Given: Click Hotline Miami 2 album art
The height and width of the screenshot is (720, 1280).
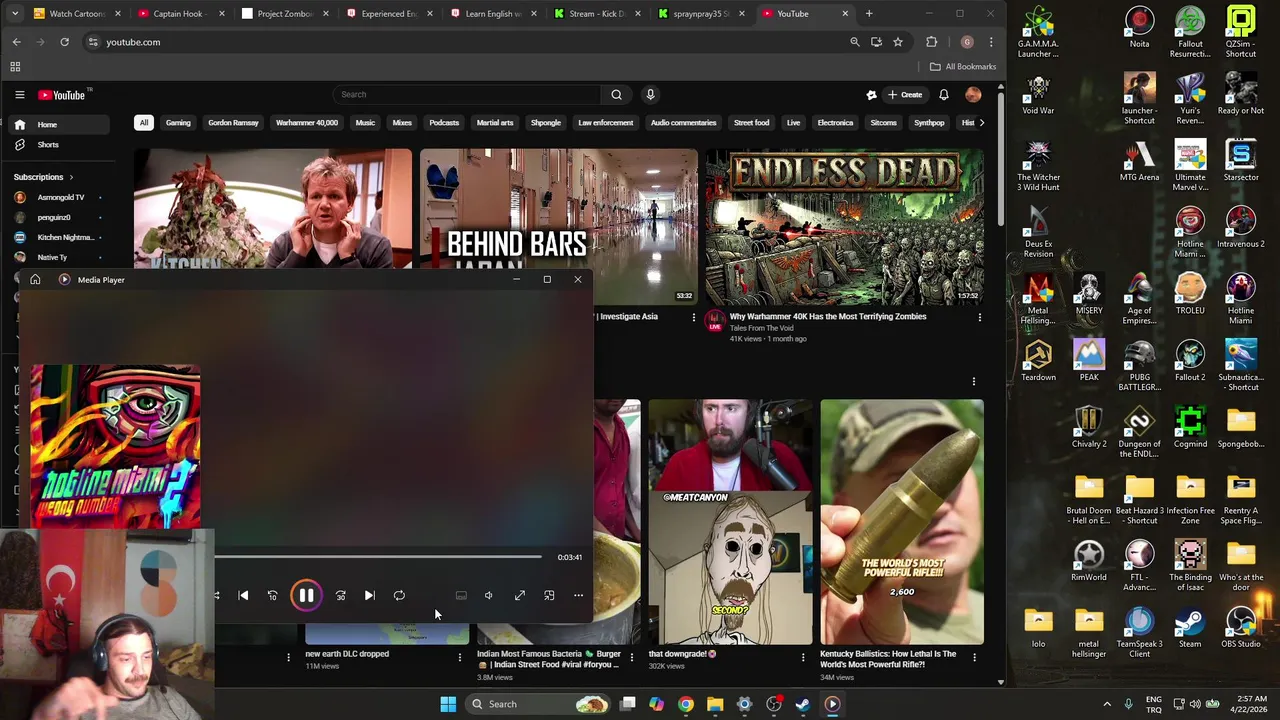Looking at the screenshot, I should click(115, 446).
